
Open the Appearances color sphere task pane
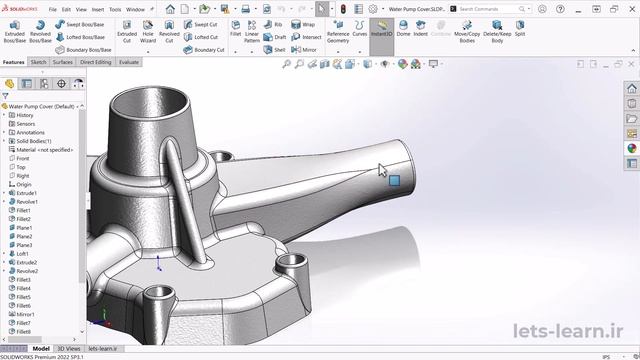coord(632,148)
